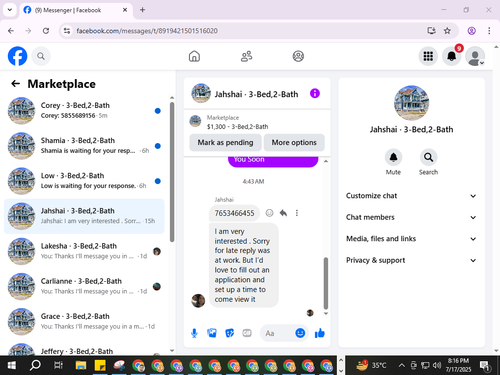Mute the Jahshai conversation
The width and height of the screenshot is (500, 375).
[393, 157]
